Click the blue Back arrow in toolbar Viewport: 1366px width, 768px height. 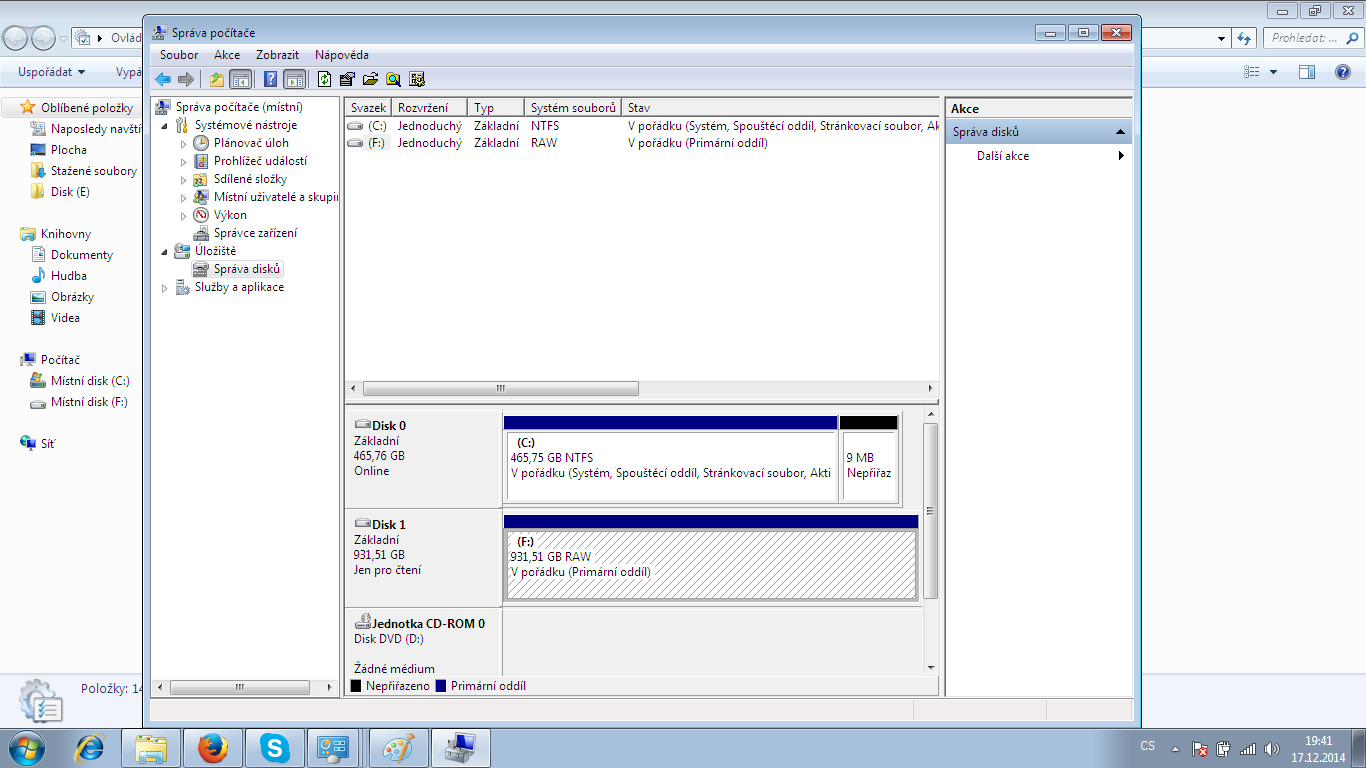[163, 80]
